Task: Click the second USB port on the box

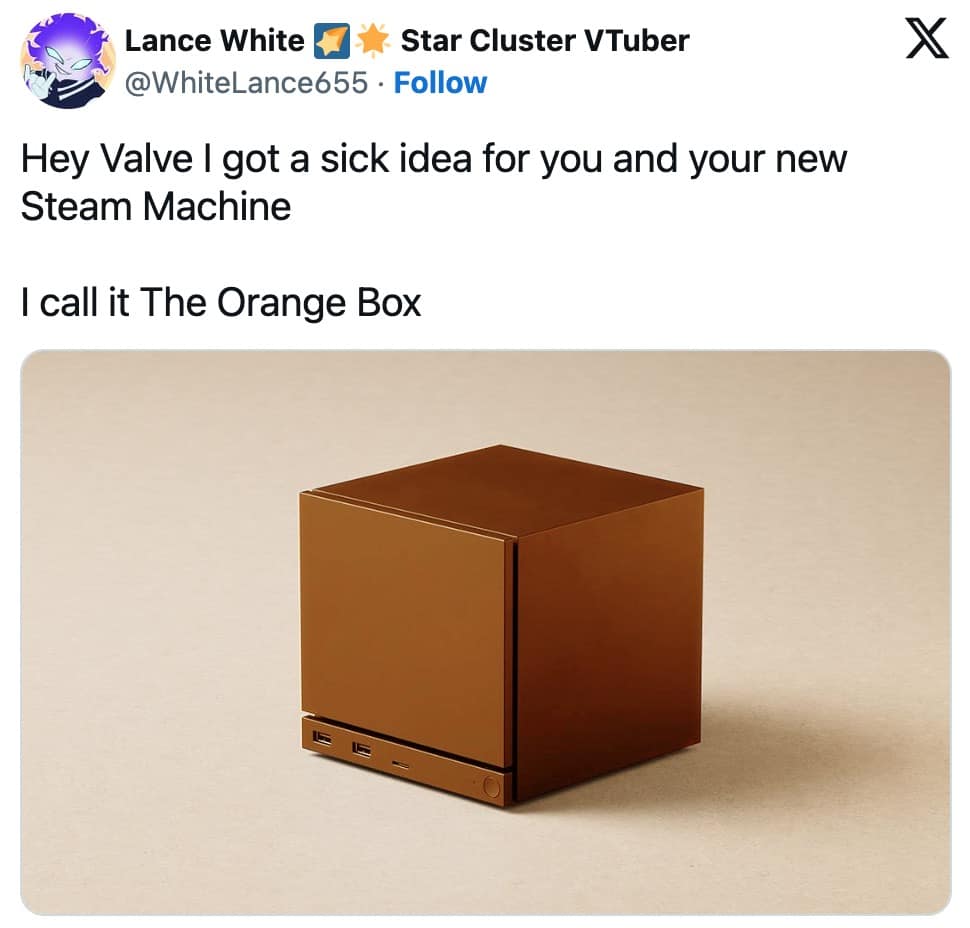Action: click(x=362, y=749)
